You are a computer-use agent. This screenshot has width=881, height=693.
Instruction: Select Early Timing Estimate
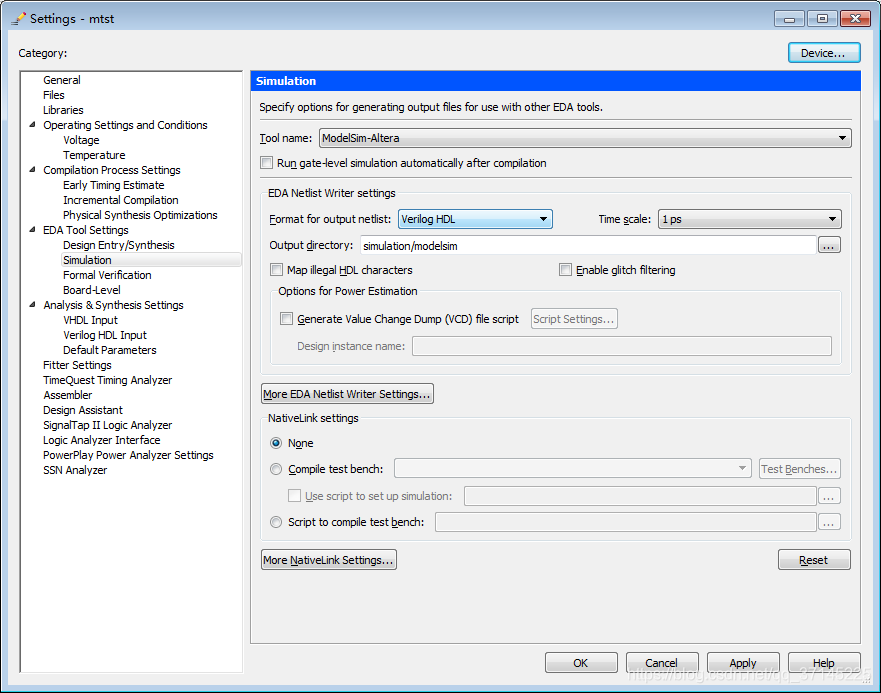click(113, 185)
